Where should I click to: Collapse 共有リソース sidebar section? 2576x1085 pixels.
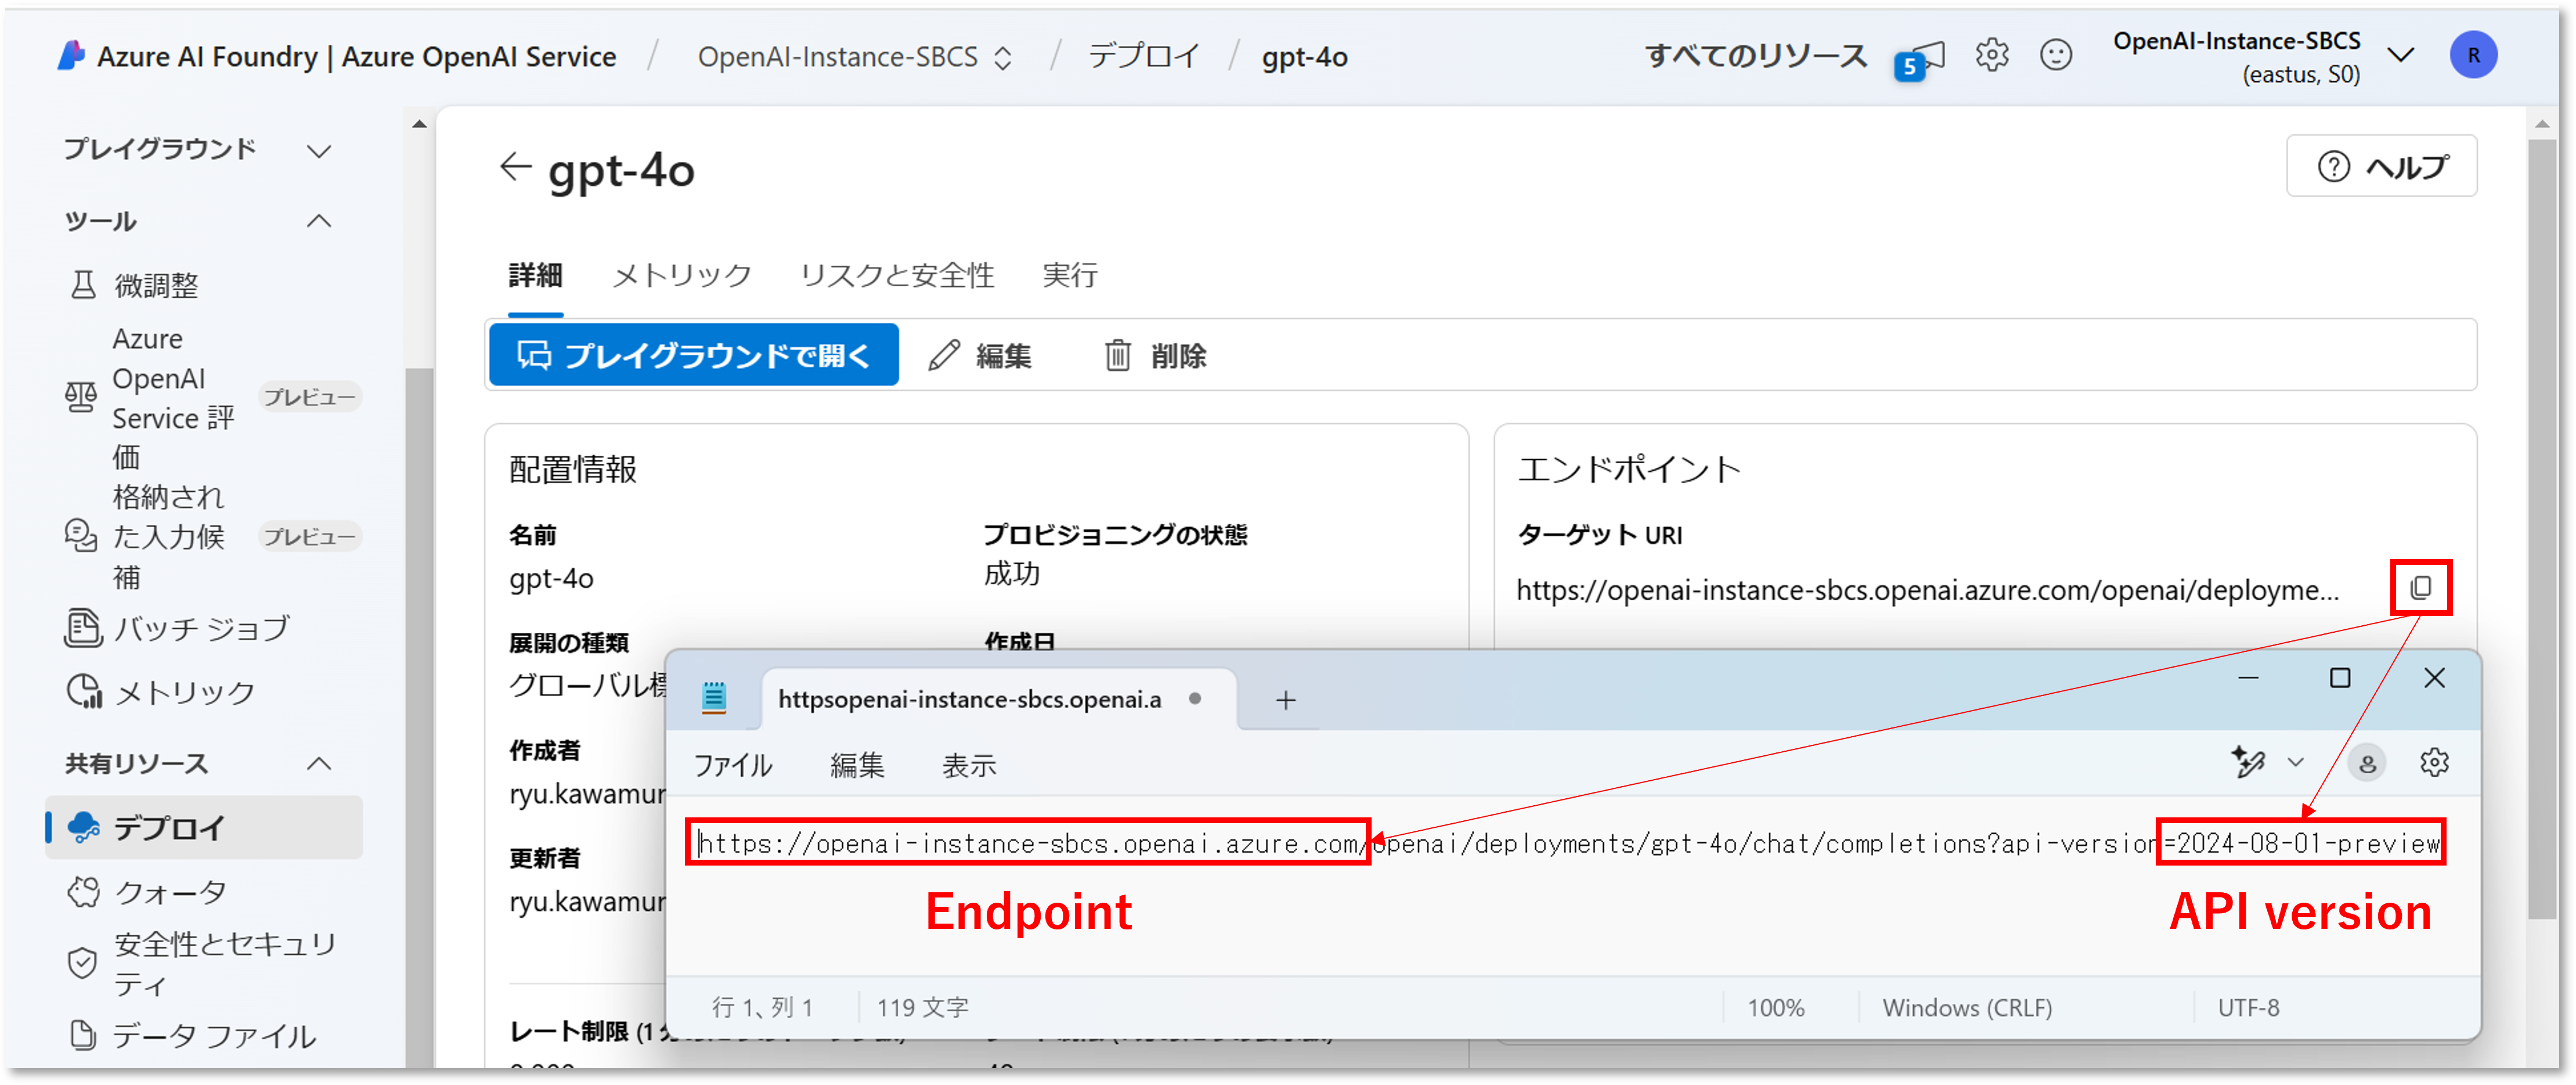pyautogui.click(x=318, y=764)
